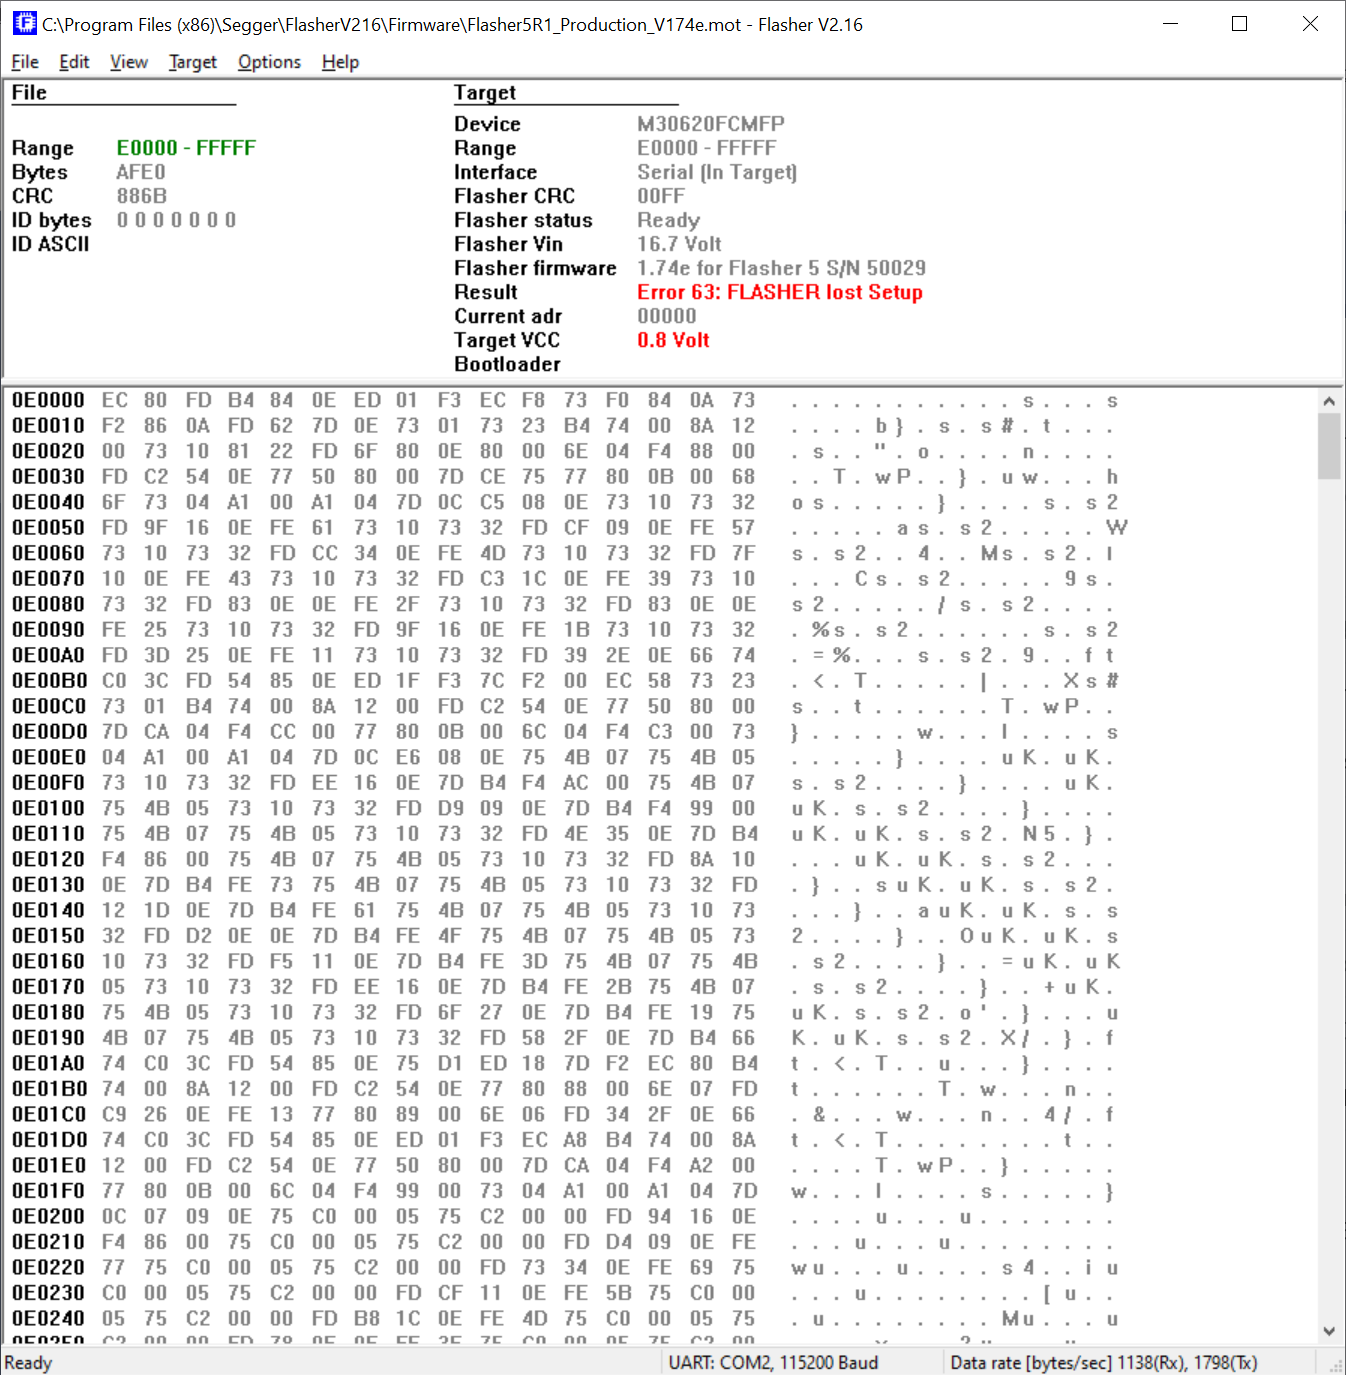
Task: Click the first byte 6F in row 0E0040
Action: click(x=114, y=503)
